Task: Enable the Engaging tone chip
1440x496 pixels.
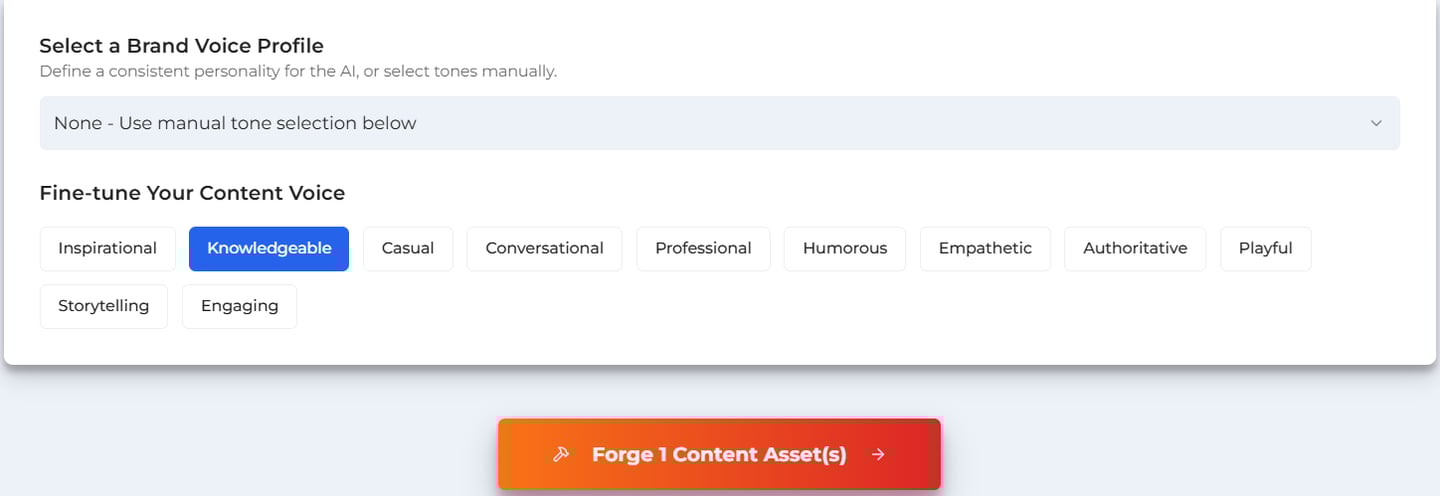Action: pos(239,307)
